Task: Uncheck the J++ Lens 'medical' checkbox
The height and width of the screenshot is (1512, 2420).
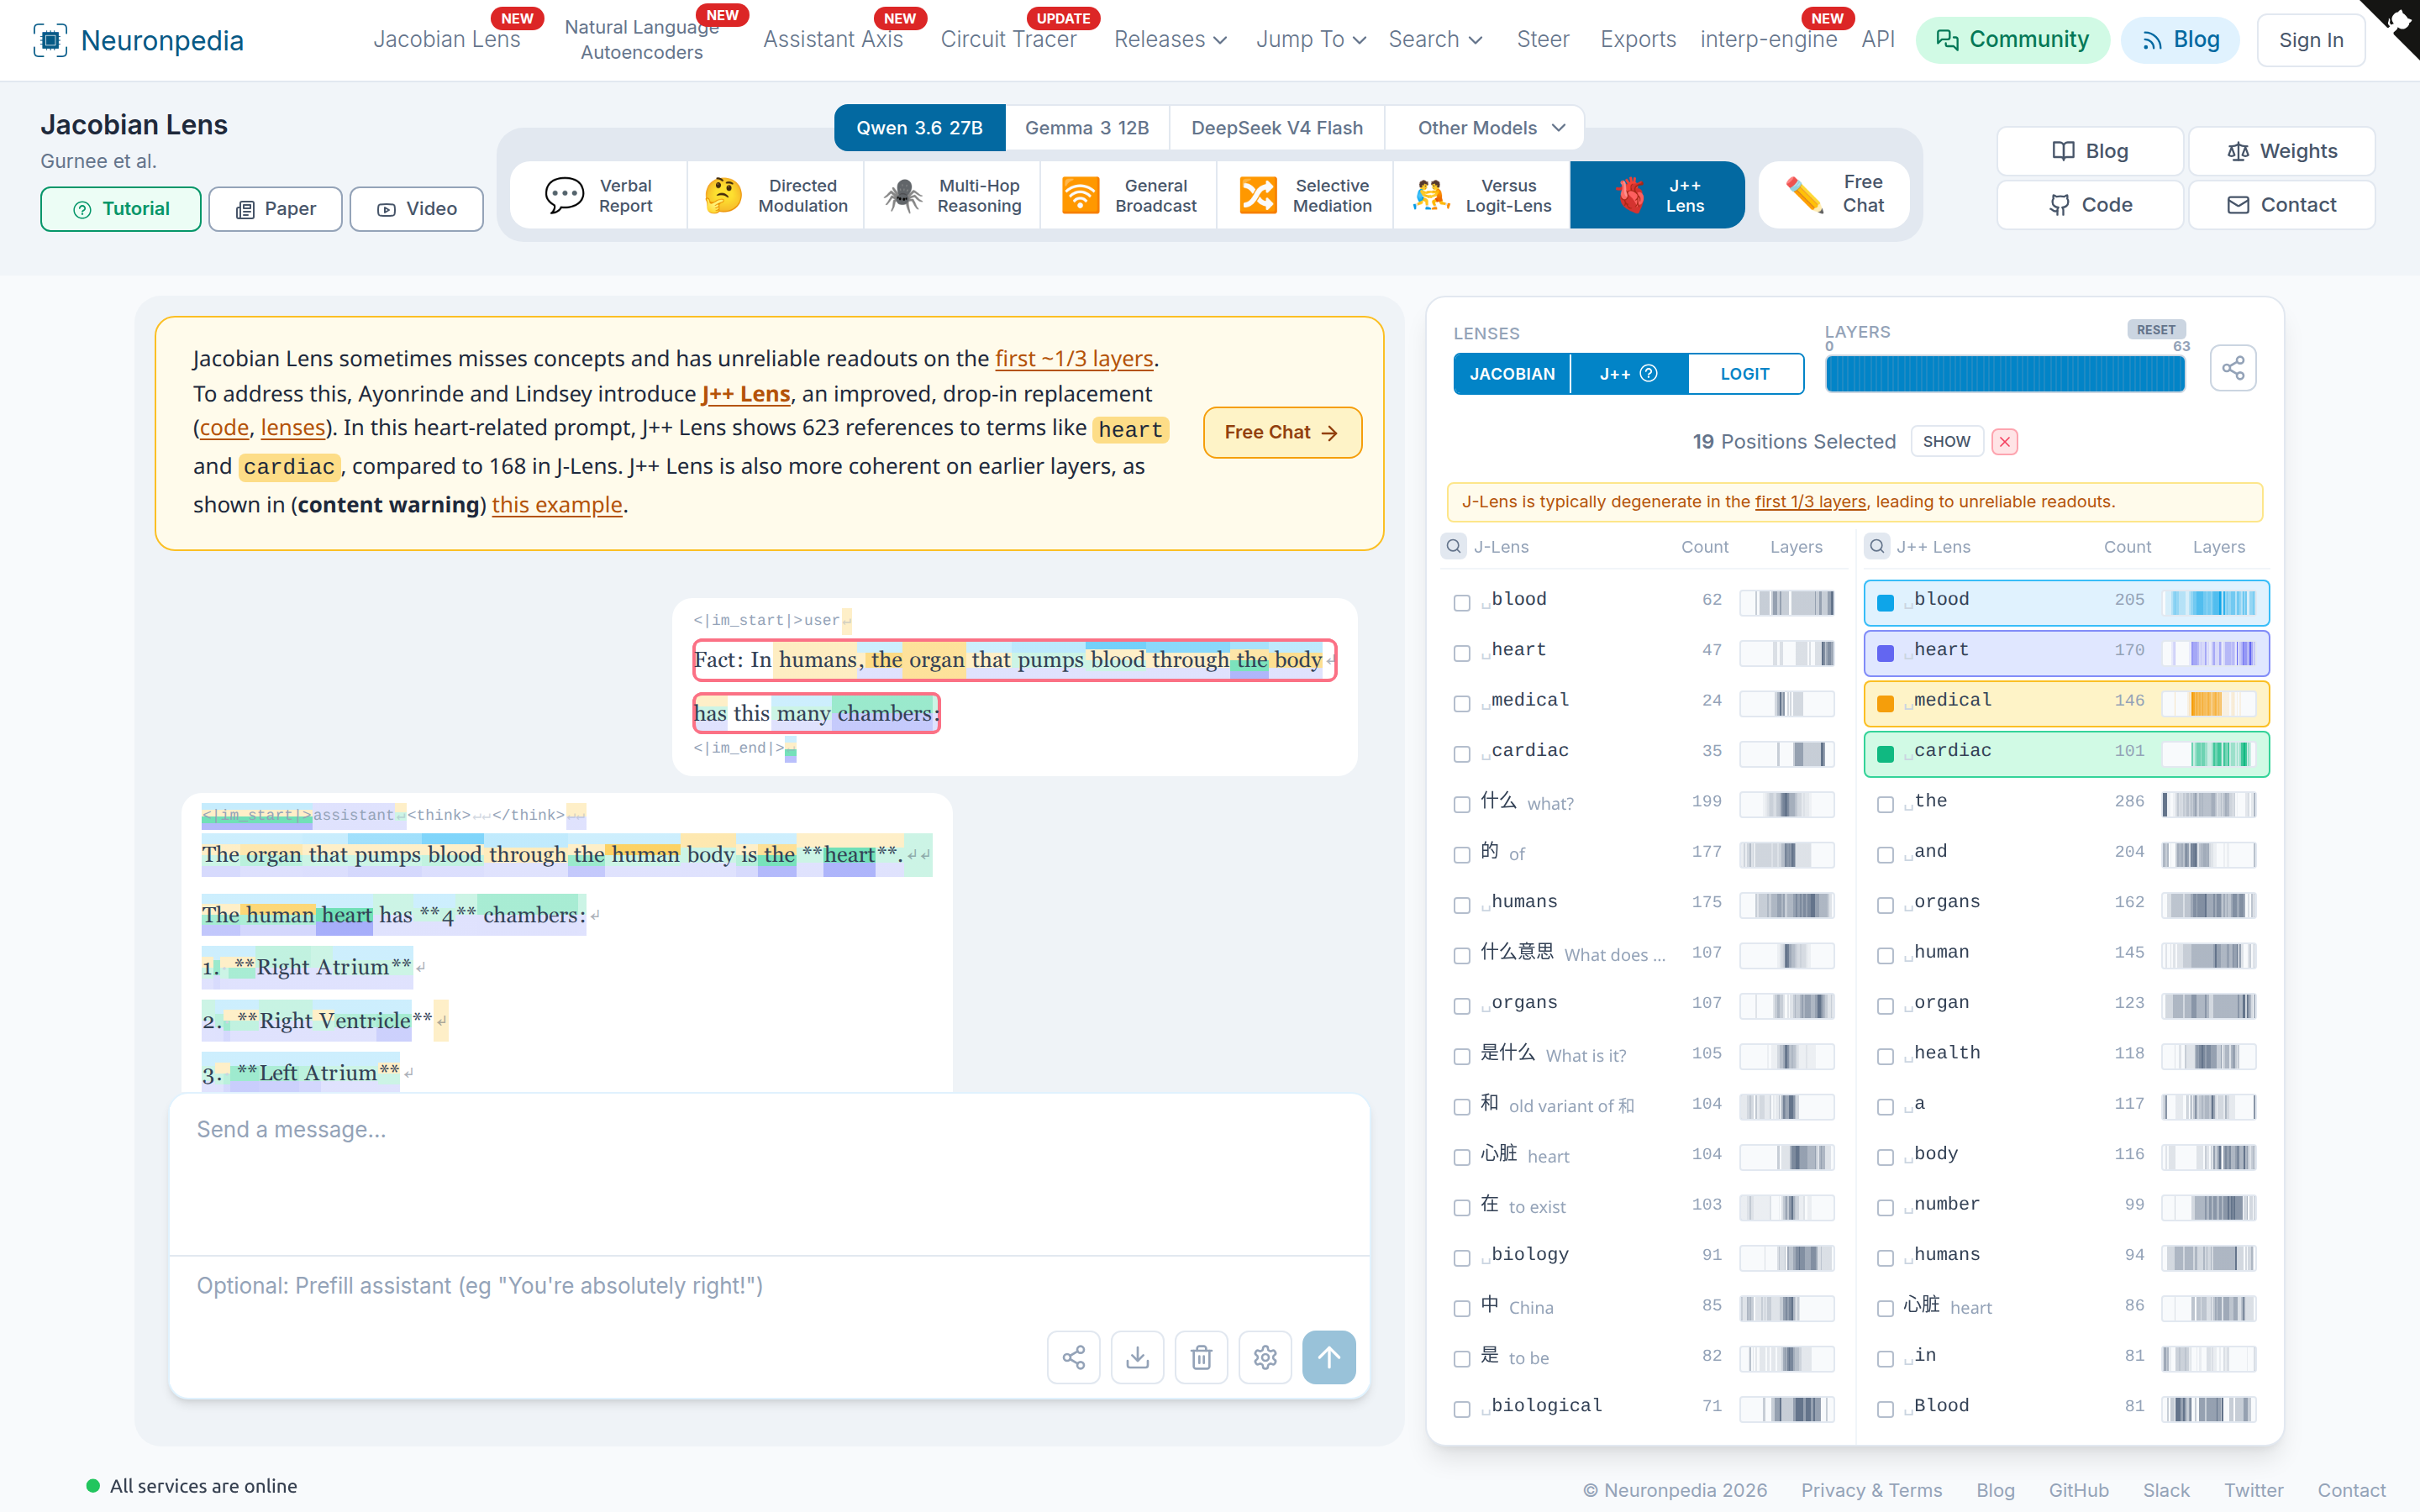Action: click(x=1886, y=703)
